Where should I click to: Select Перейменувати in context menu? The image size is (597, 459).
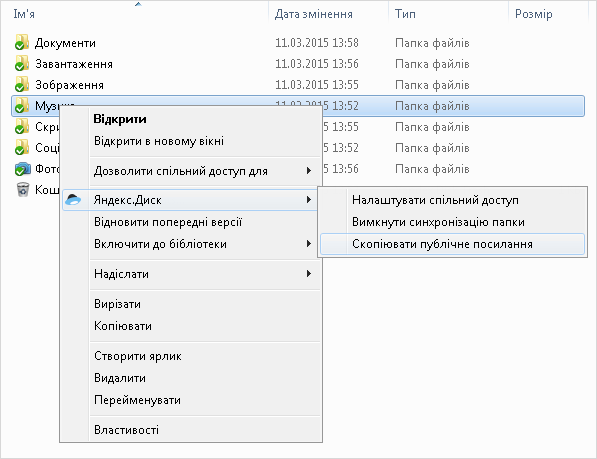137,400
